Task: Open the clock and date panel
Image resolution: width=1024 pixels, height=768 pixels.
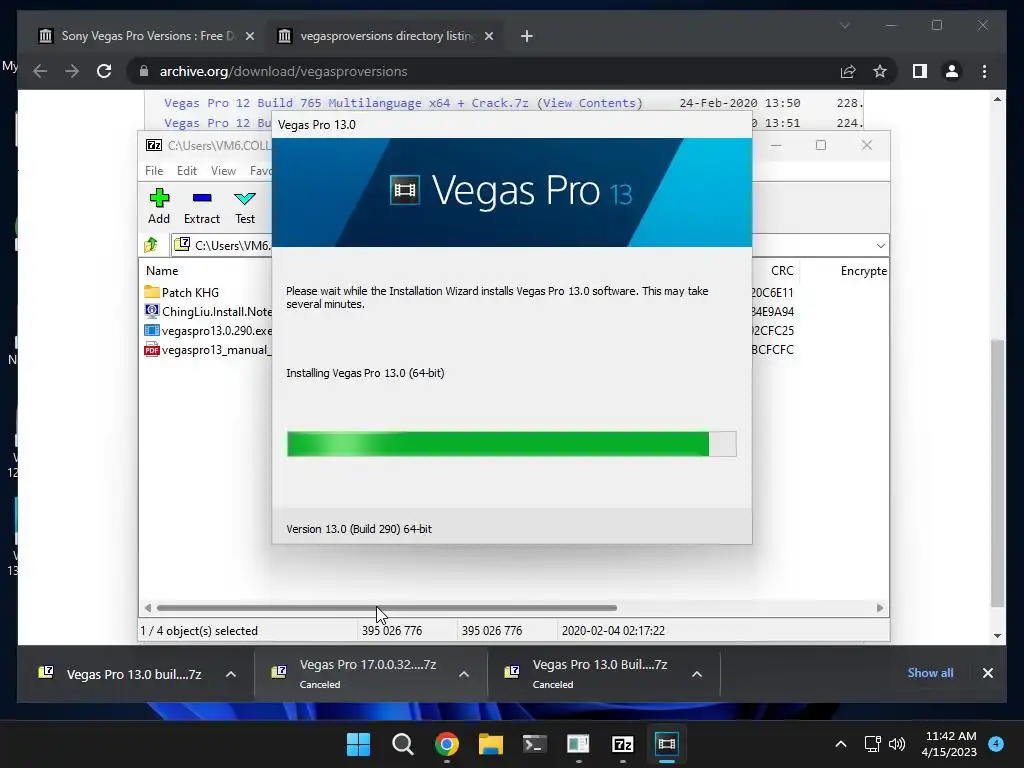Action: 949,744
